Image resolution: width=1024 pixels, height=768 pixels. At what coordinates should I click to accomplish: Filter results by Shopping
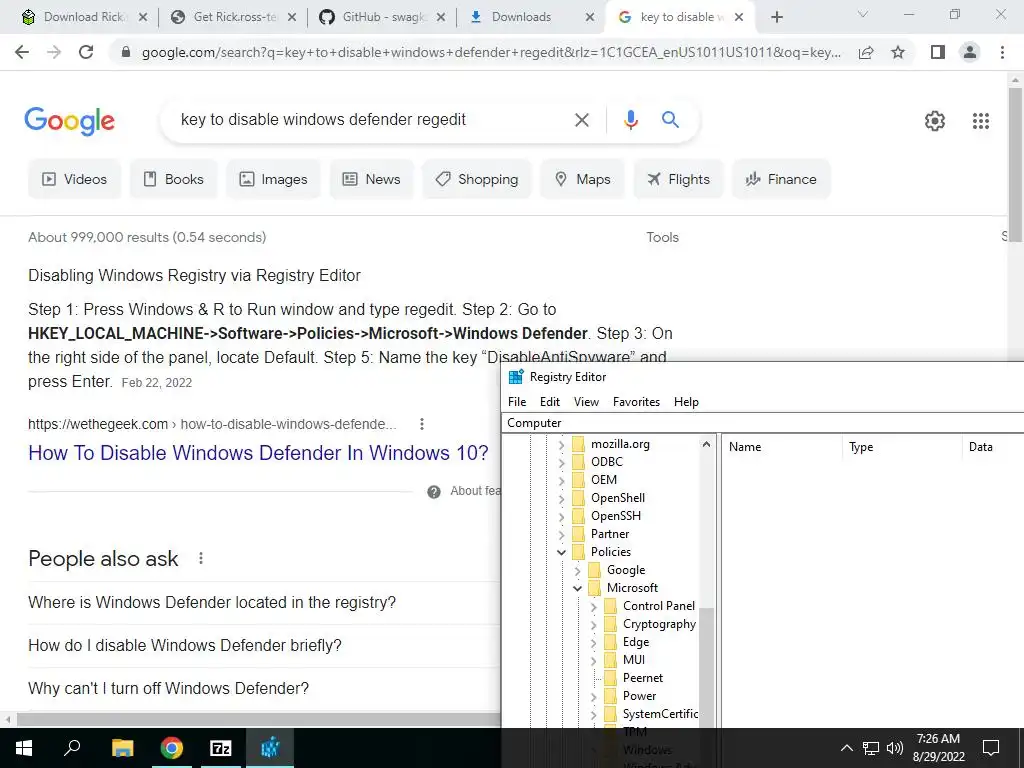(477, 179)
